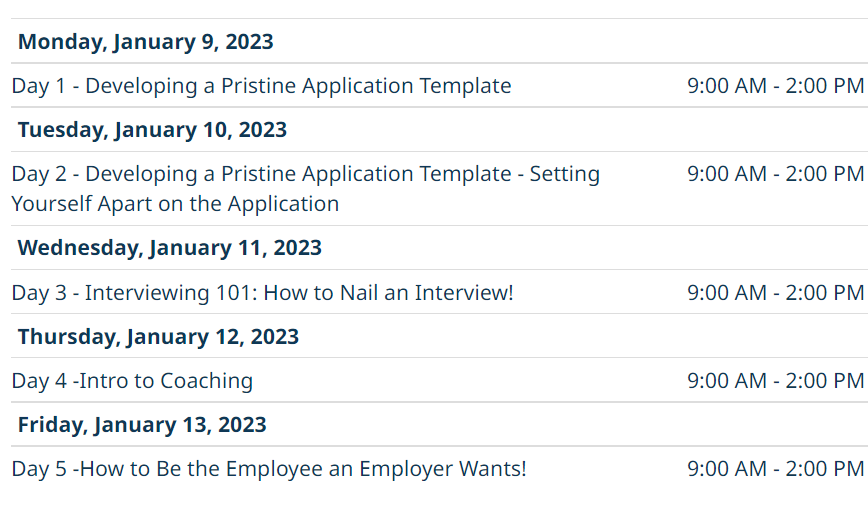Click "Employer Wants!" in the Day 5 title

click(x=443, y=469)
